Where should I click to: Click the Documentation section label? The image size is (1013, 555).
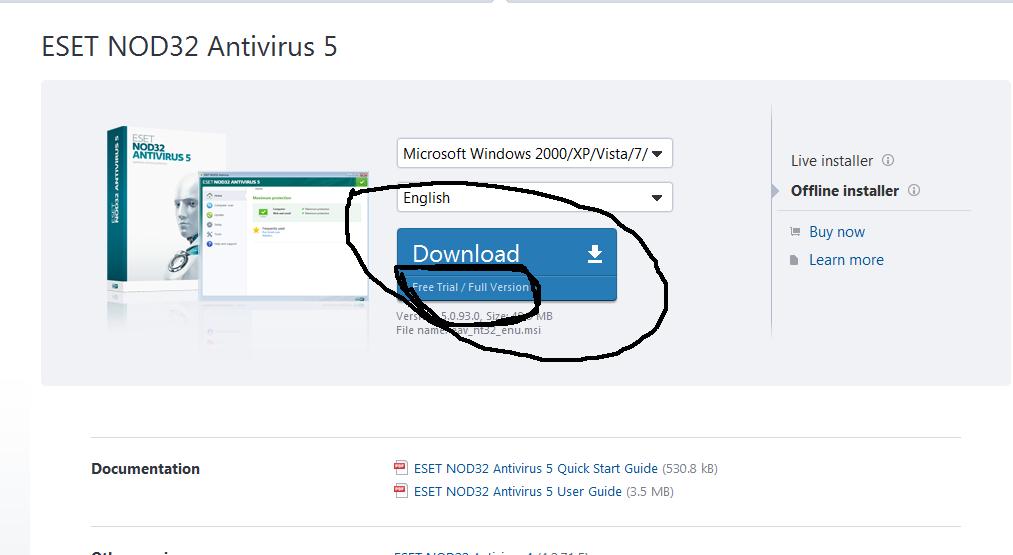click(x=145, y=468)
